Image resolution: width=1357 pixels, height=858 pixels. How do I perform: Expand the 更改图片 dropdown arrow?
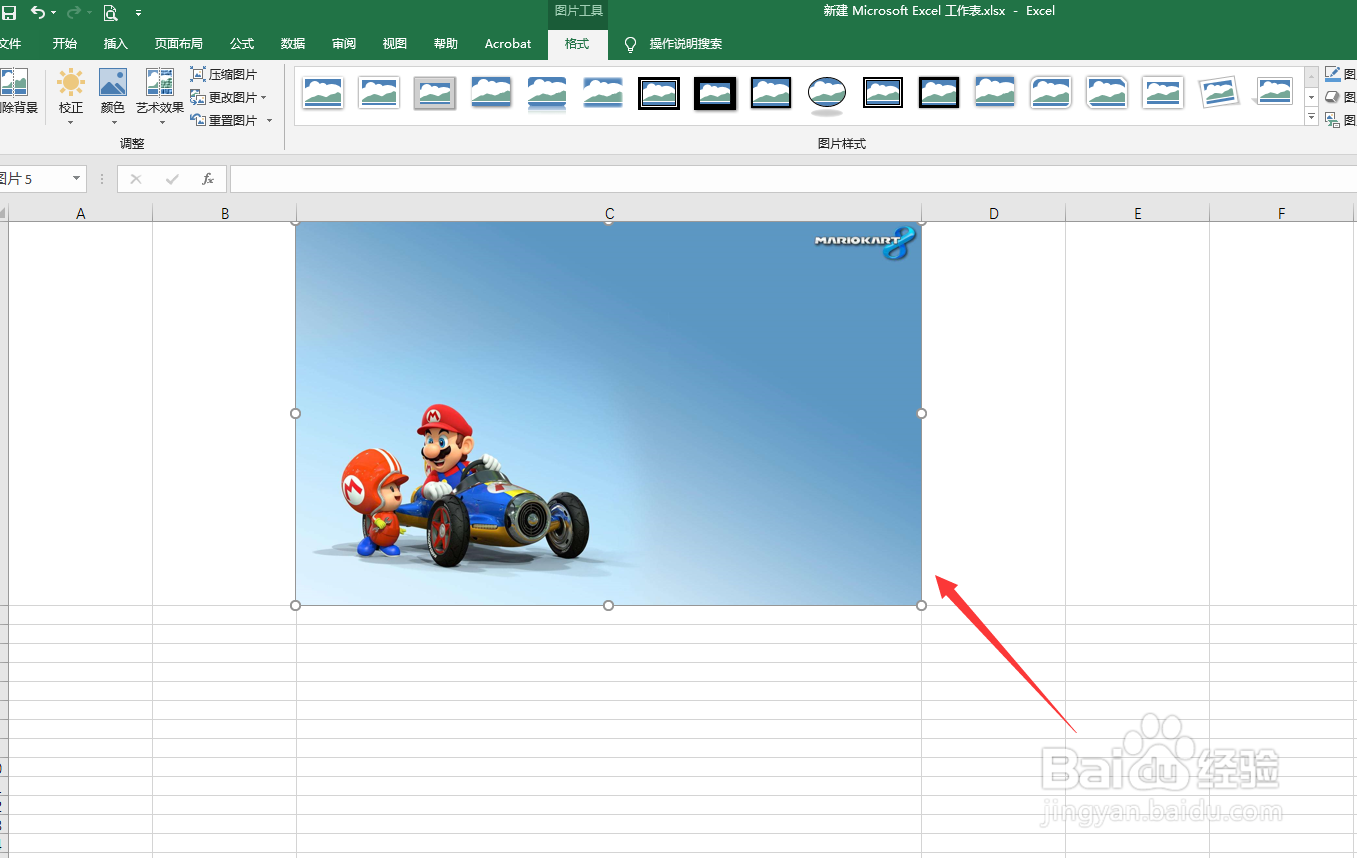pos(264,98)
